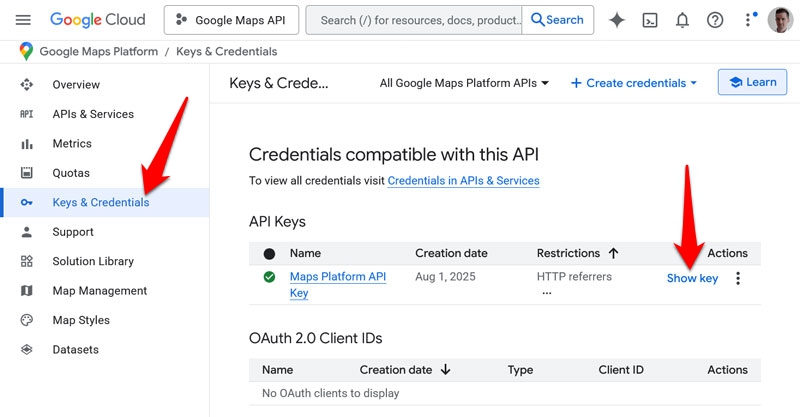Click the Aug 1, 2025 creation date cell
Screen dimensions: 800x417
445,277
